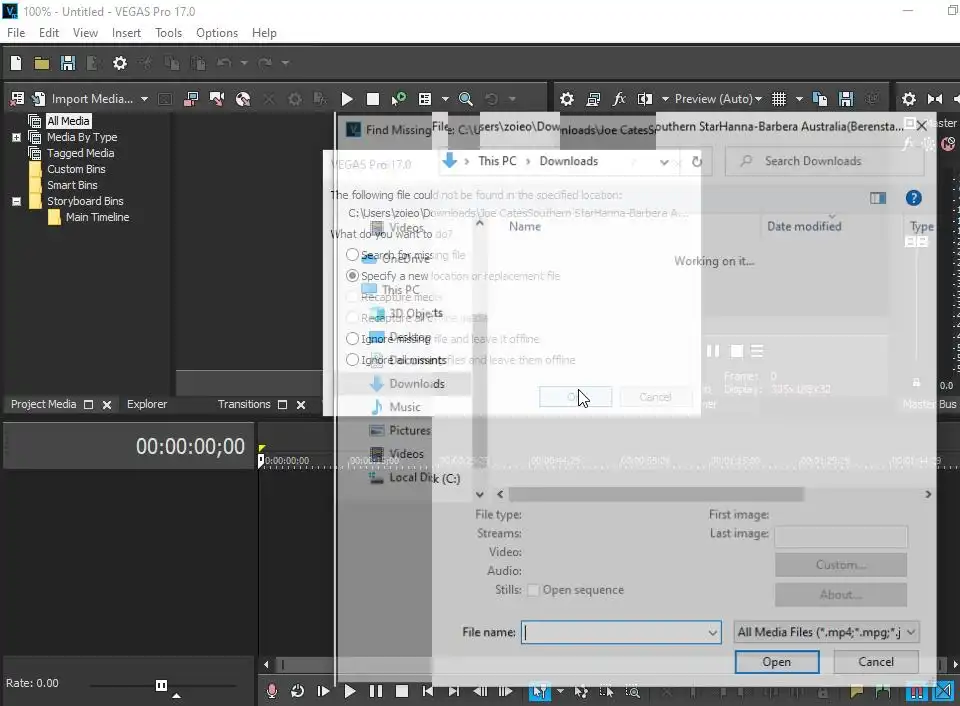Click the file list horizontal scrollbar
Screen dimensions: 960x706
coord(656,494)
